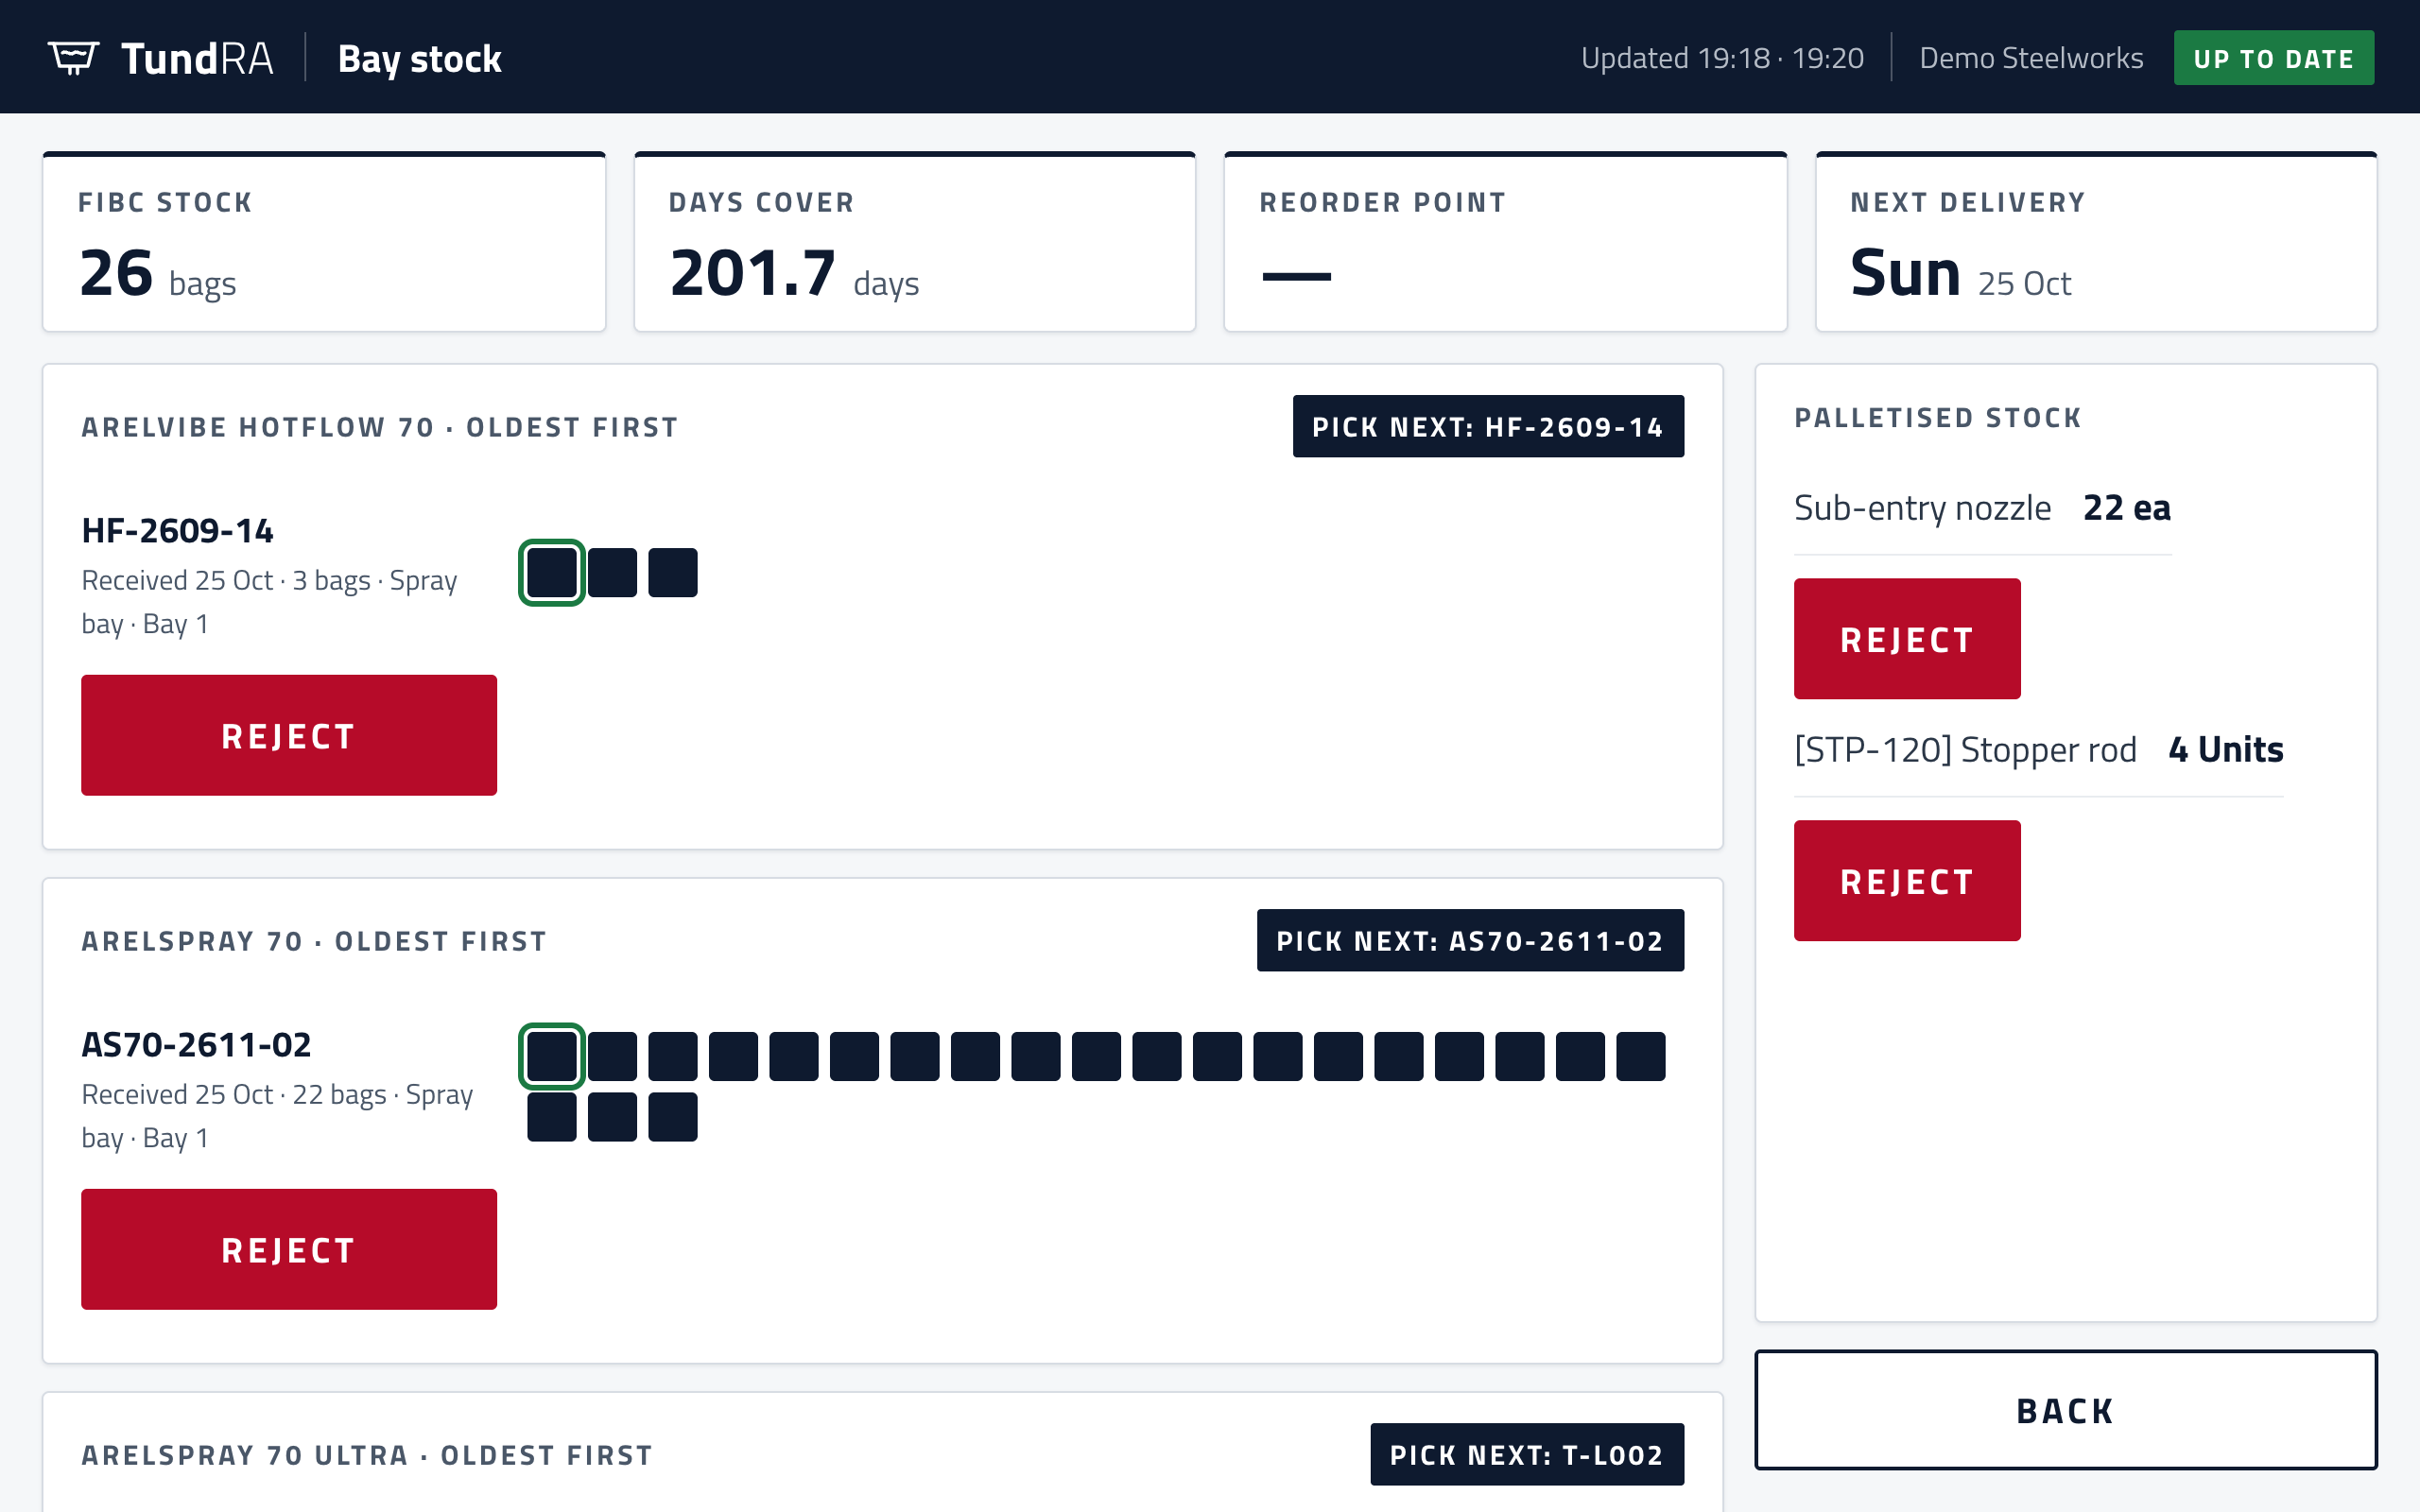The height and width of the screenshot is (1512, 2420).
Task: Go back using the BACK button
Action: coord(2066,1410)
